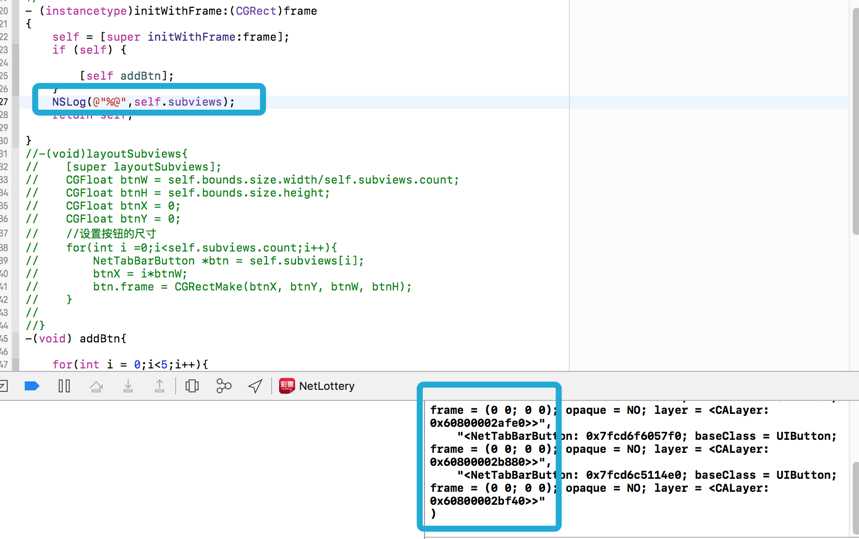Hide the debug area with the leftmost icon
Image resolution: width=859 pixels, height=539 pixels.
(3, 386)
